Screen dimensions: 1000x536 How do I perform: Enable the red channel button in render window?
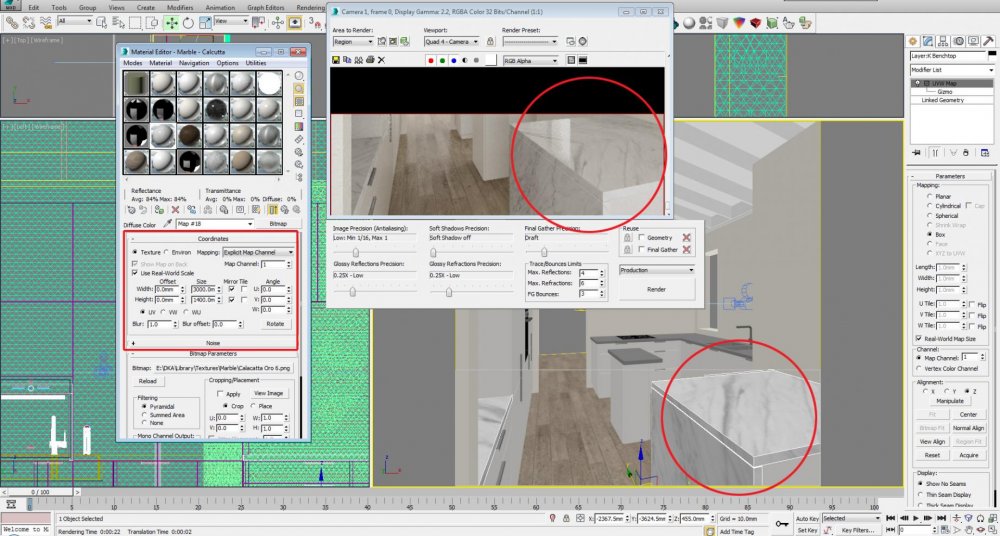coord(430,60)
